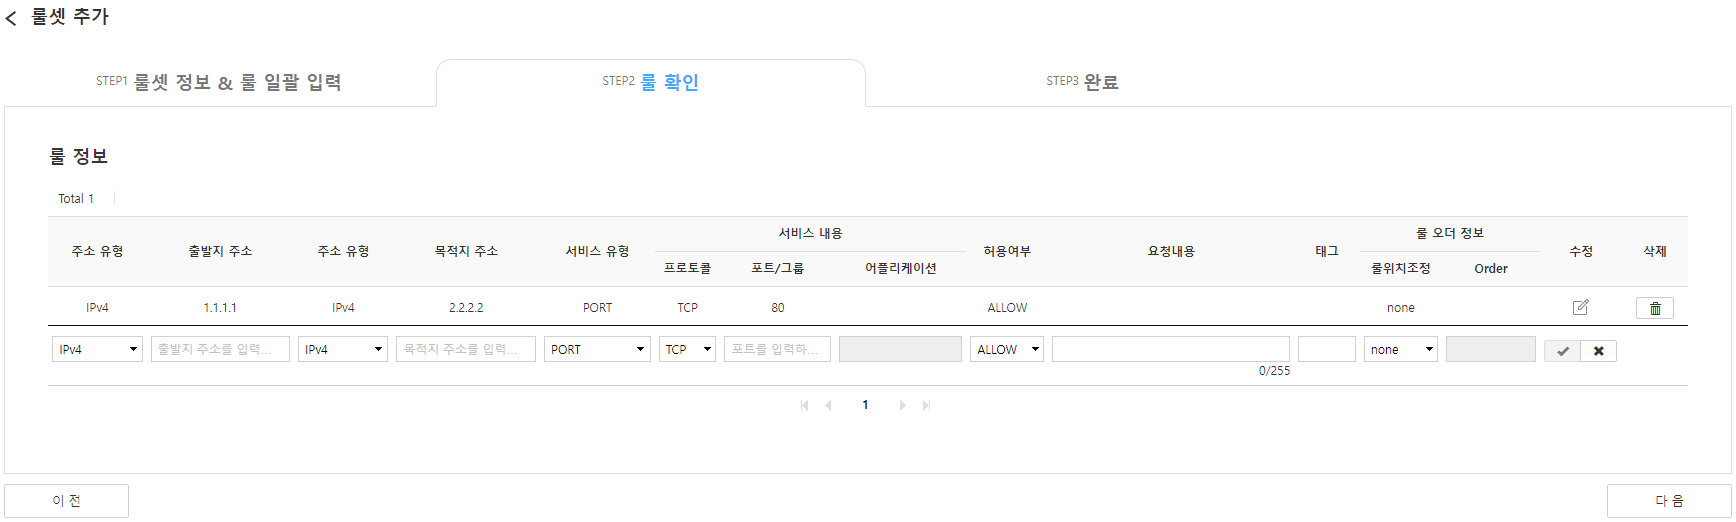Delete the 1.1.1.1 rule with the trash icon
The image size is (1736, 522).
pyautogui.click(x=1655, y=308)
